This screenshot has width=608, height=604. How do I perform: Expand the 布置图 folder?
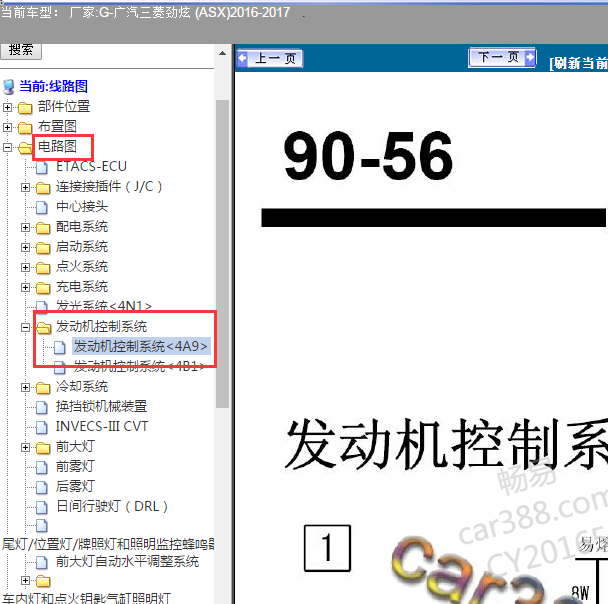[x=7, y=127]
